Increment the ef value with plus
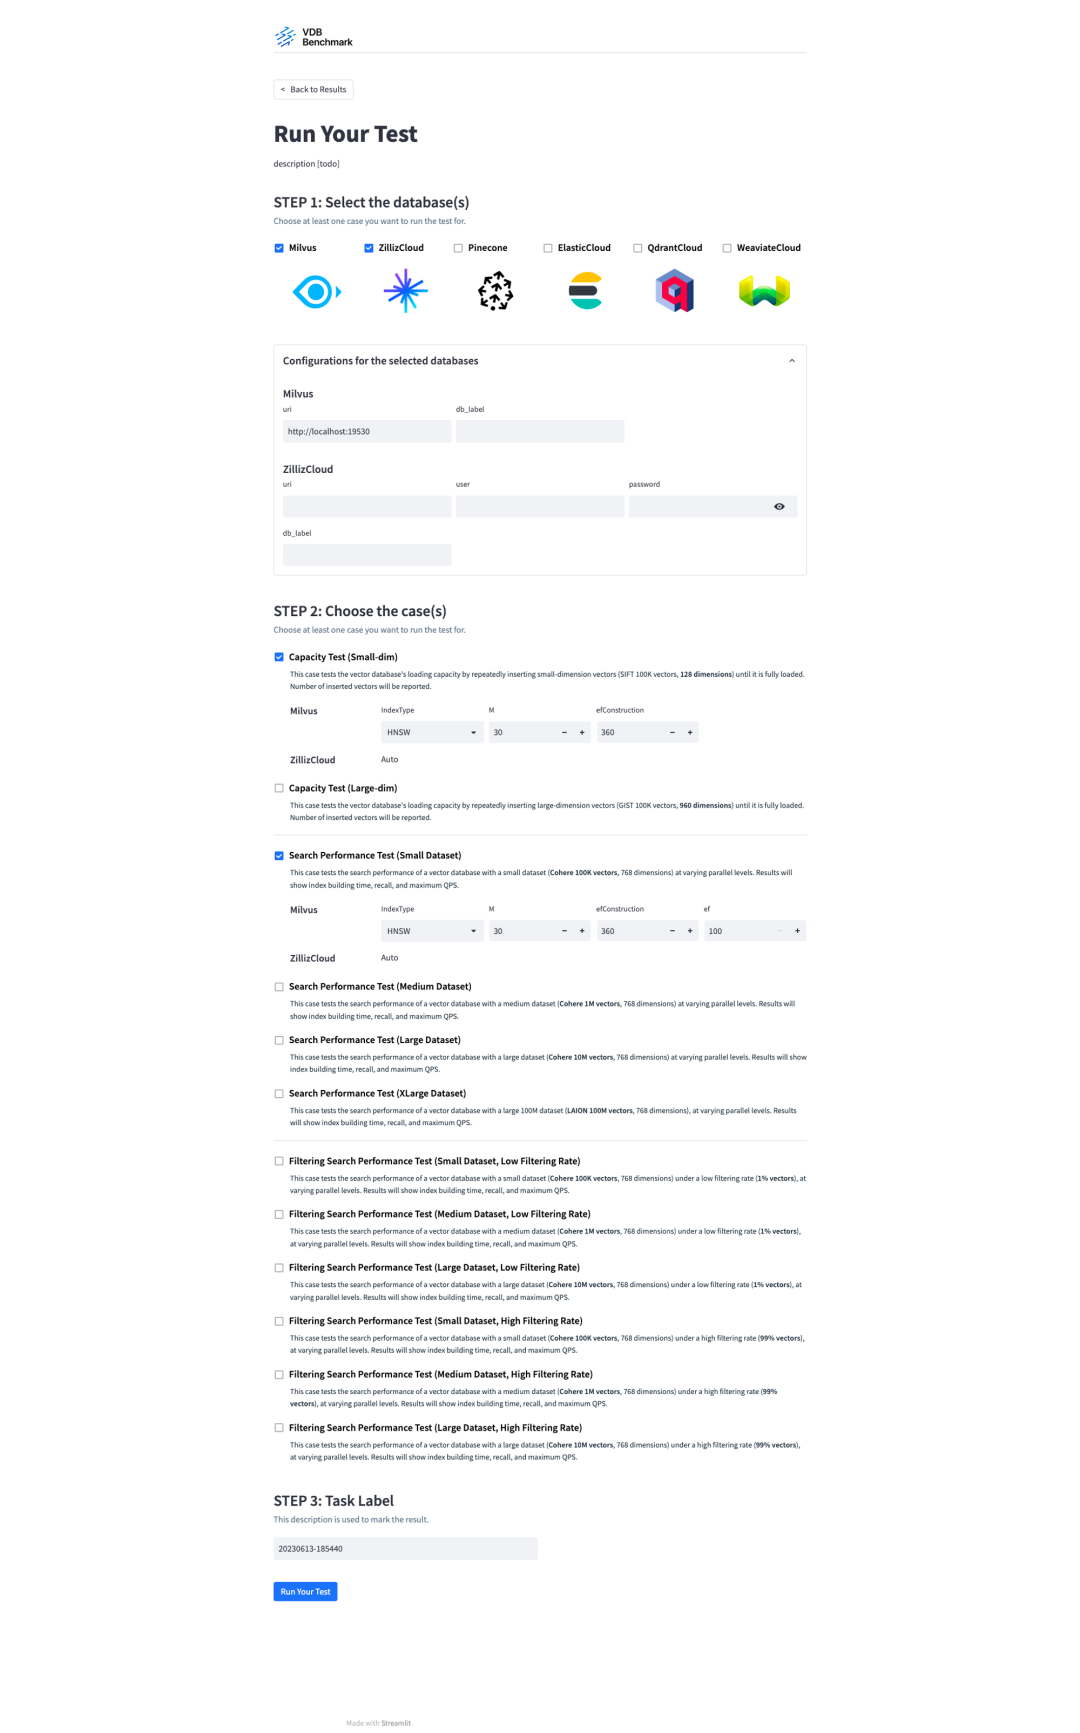This screenshot has height=1733, width=1080. (797, 931)
